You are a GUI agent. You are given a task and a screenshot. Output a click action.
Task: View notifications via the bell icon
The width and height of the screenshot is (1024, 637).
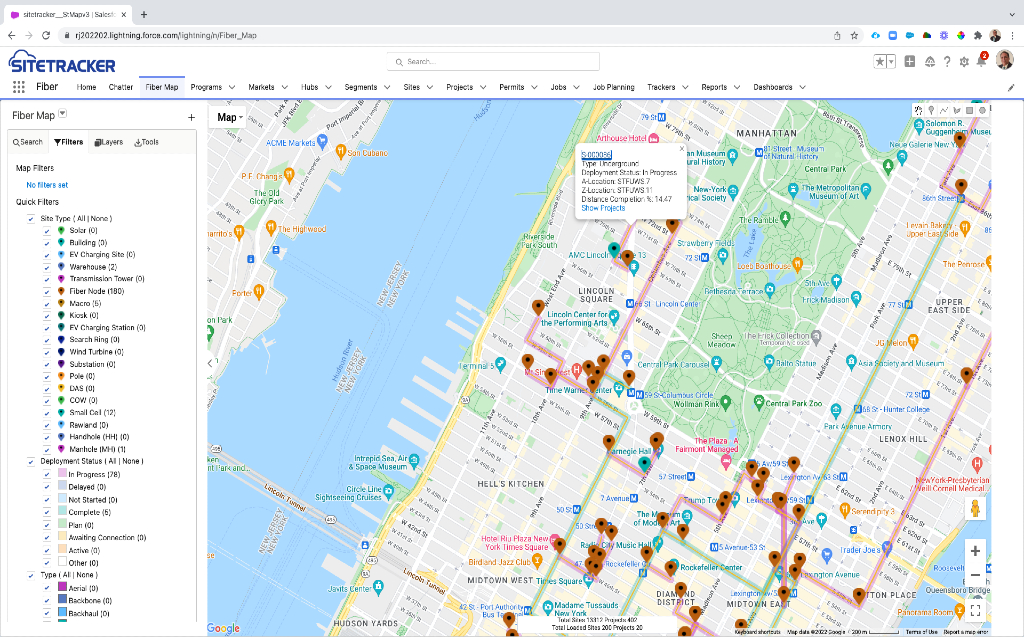pyautogui.click(x=981, y=61)
